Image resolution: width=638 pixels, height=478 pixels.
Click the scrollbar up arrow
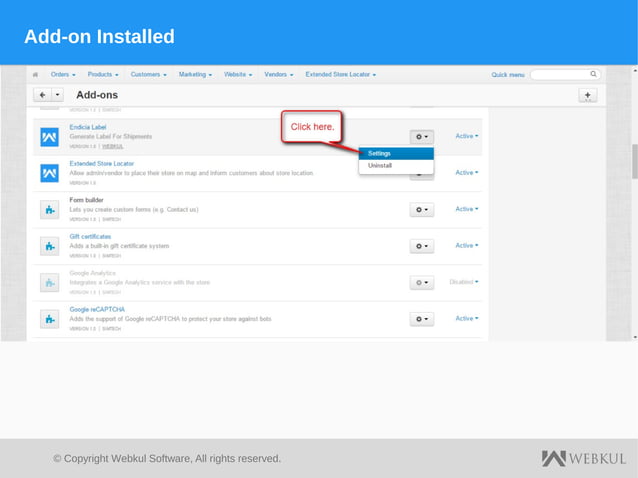(x=635, y=70)
